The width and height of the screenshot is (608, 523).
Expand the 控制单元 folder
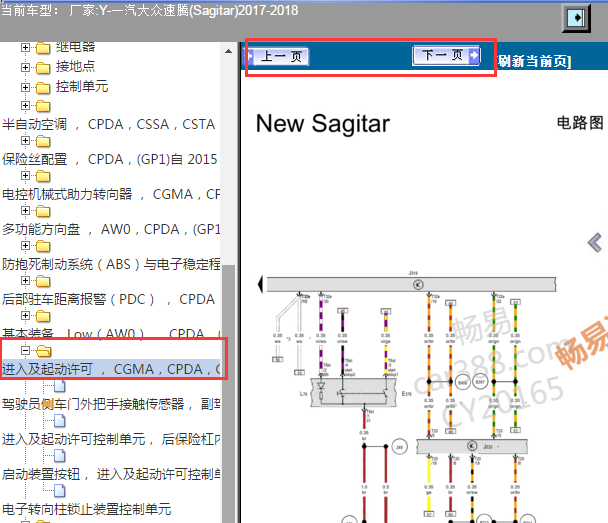pos(25,87)
